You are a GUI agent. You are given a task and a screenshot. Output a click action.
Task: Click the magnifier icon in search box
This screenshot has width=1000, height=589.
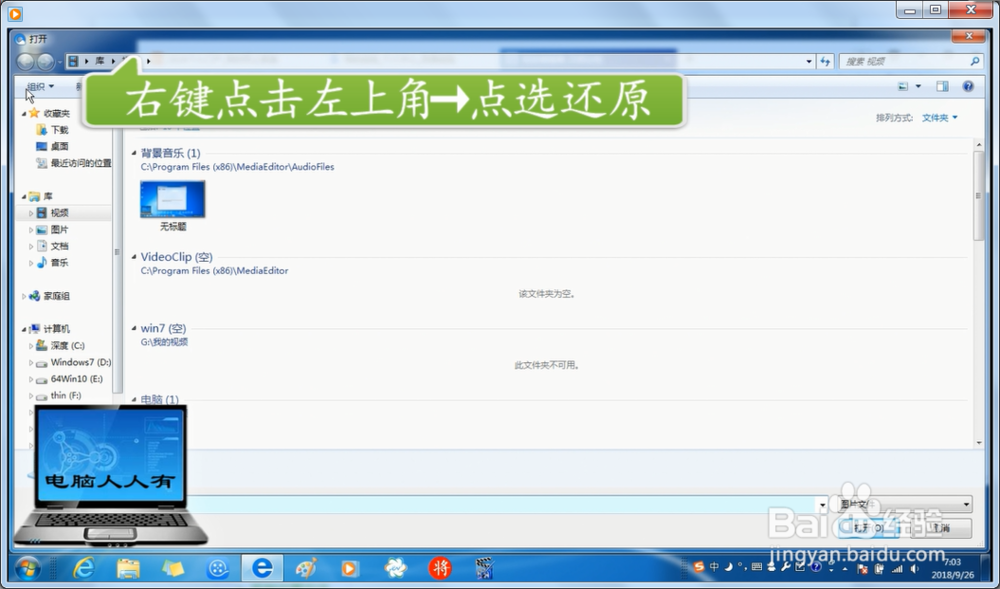click(x=974, y=61)
